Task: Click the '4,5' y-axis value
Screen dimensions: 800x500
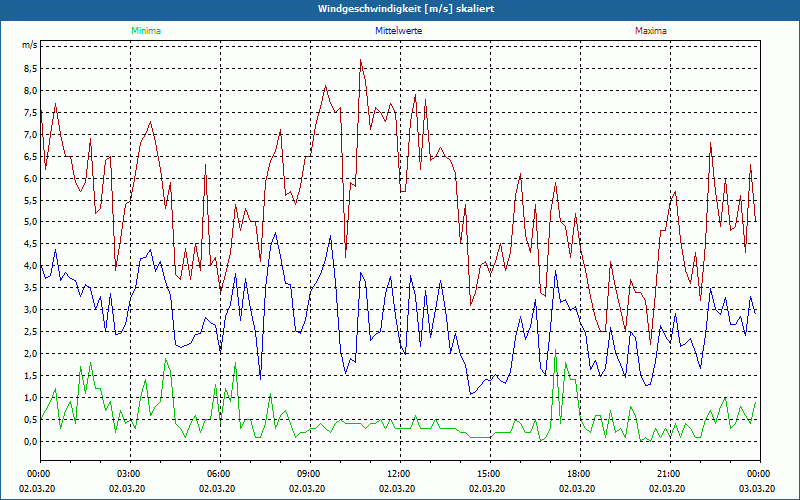Action: [x=31, y=244]
